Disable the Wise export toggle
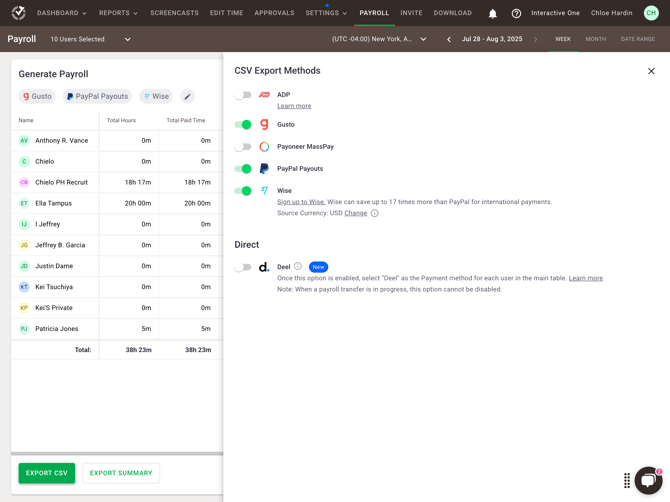Image resolution: width=670 pixels, height=502 pixels. (243, 191)
